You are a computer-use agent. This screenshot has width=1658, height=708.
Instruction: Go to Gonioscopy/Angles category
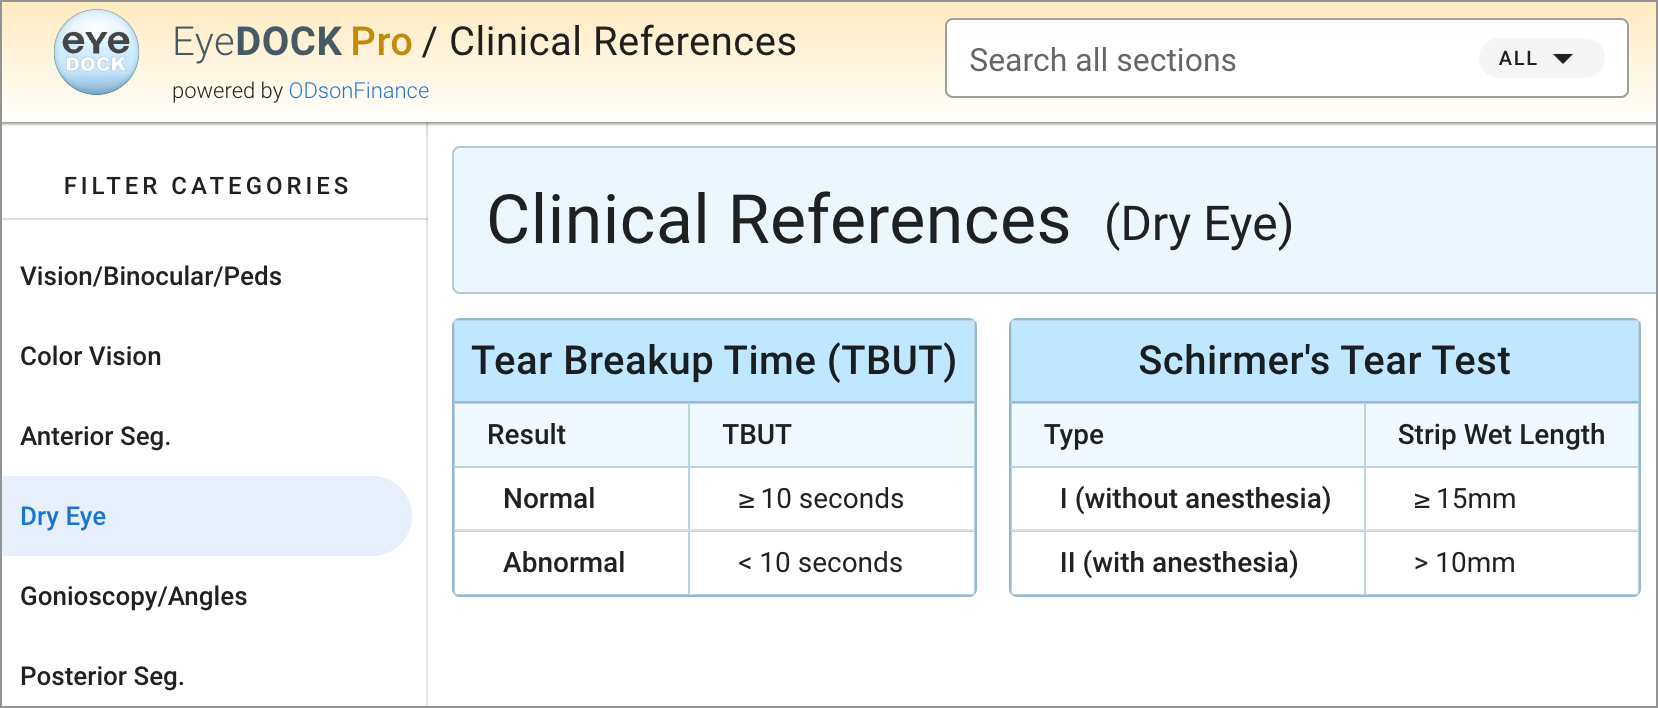click(134, 596)
